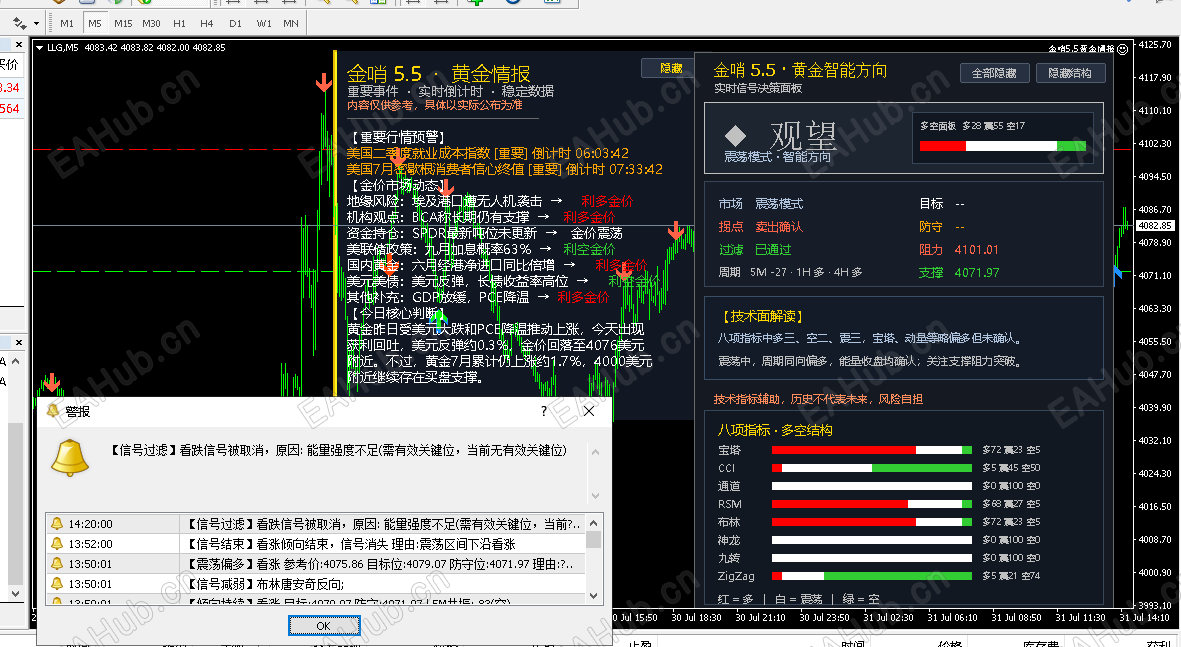Expand the LLG,M5 chart title triangle
1181x647 pixels.
click(x=39, y=47)
